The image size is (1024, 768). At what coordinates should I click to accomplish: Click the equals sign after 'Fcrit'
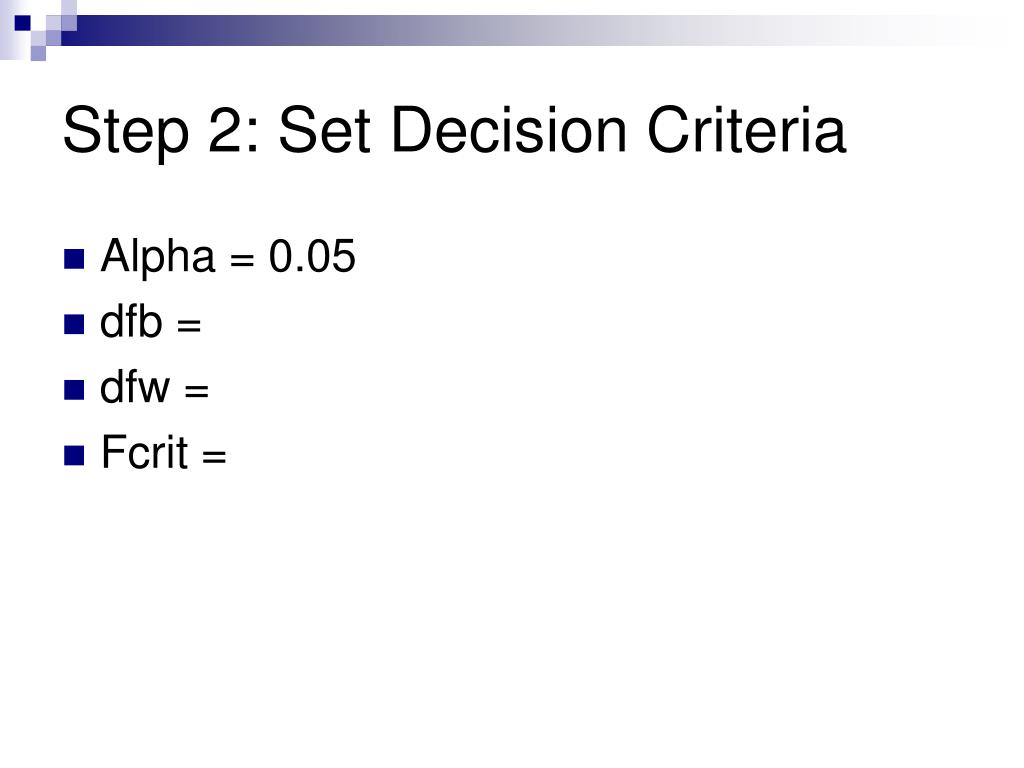coord(214,455)
